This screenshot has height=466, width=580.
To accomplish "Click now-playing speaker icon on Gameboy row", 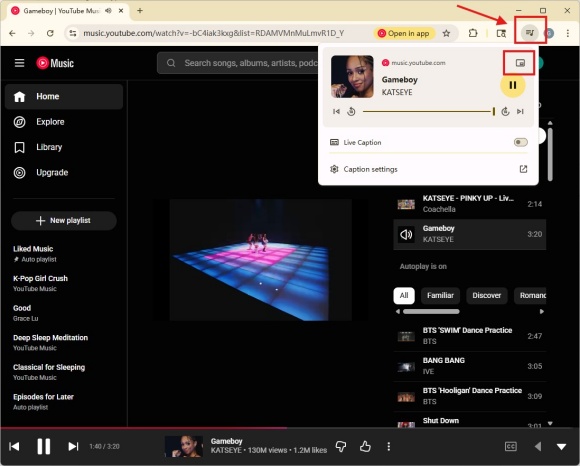I will 406,234.
